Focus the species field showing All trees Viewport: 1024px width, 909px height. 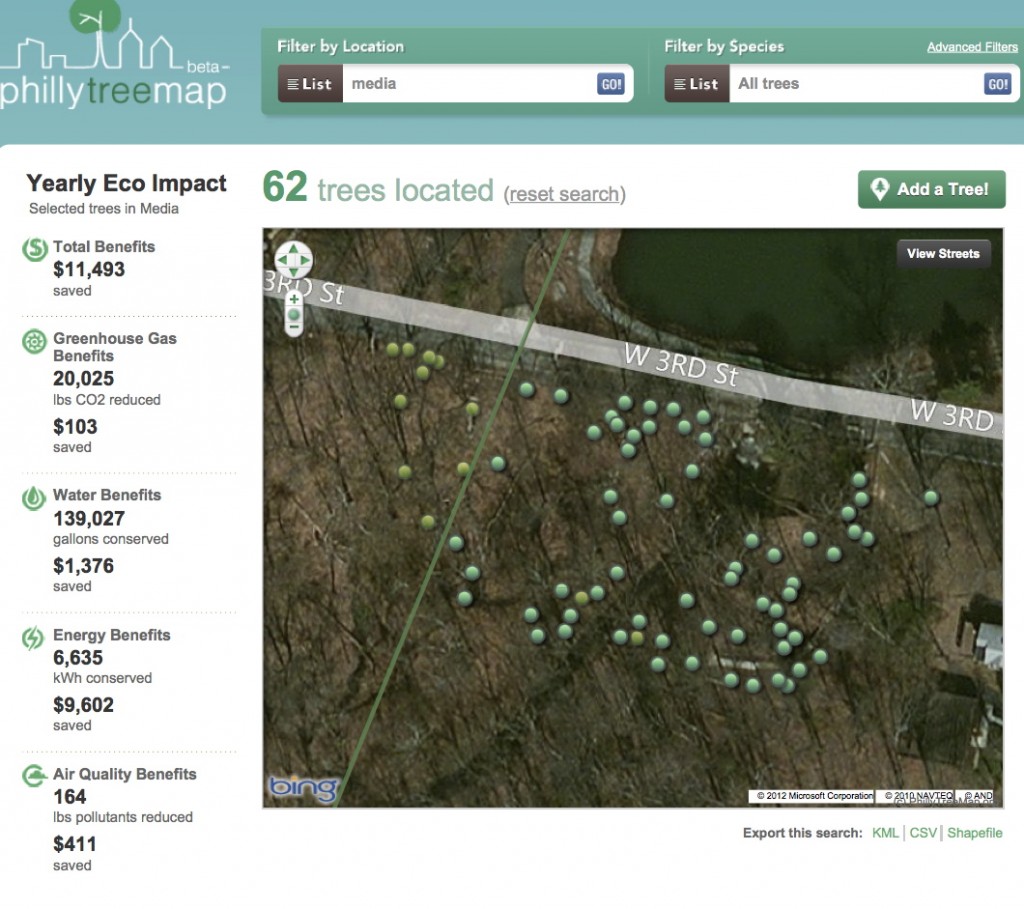(856, 84)
